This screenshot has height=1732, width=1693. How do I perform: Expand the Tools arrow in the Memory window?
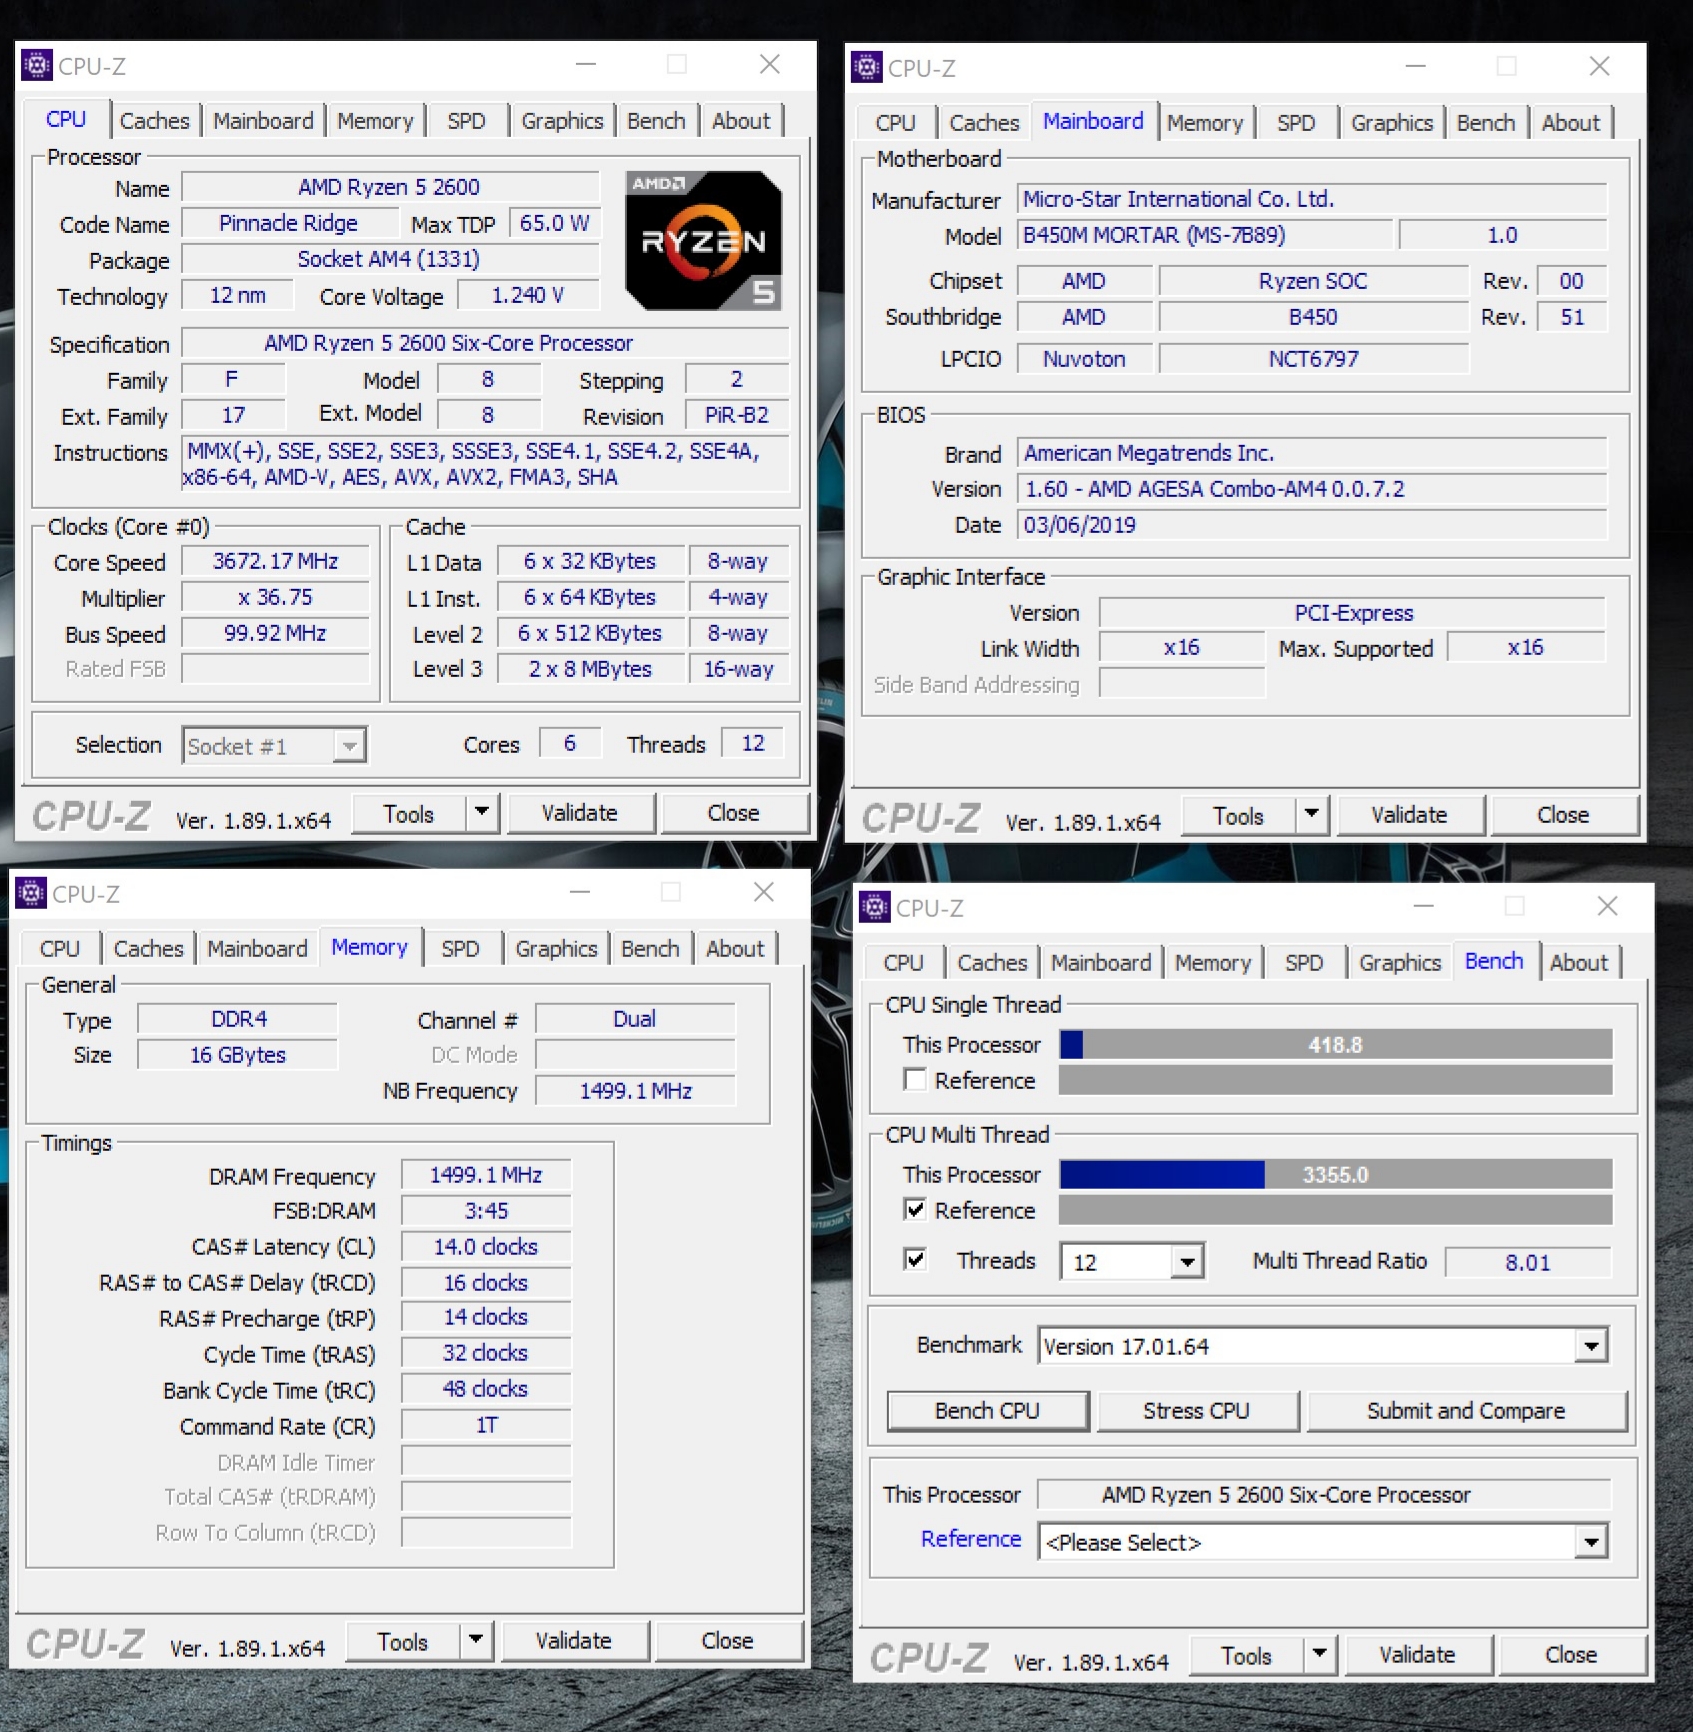pyautogui.click(x=476, y=1640)
